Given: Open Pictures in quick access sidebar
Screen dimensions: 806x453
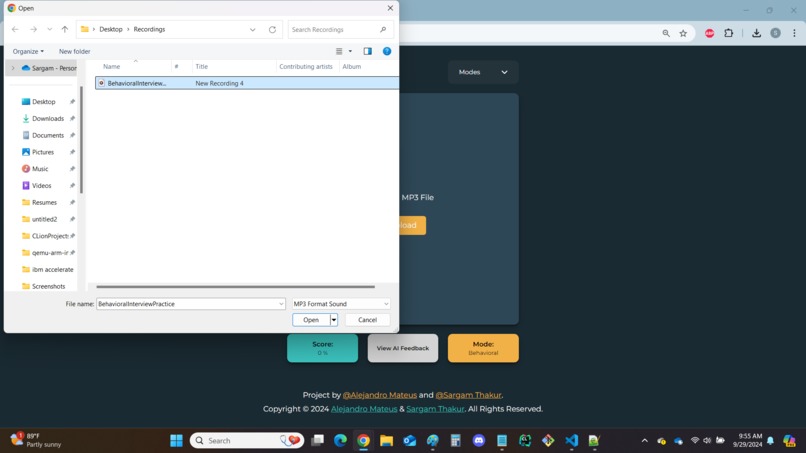Looking at the screenshot, I should click(x=43, y=152).
